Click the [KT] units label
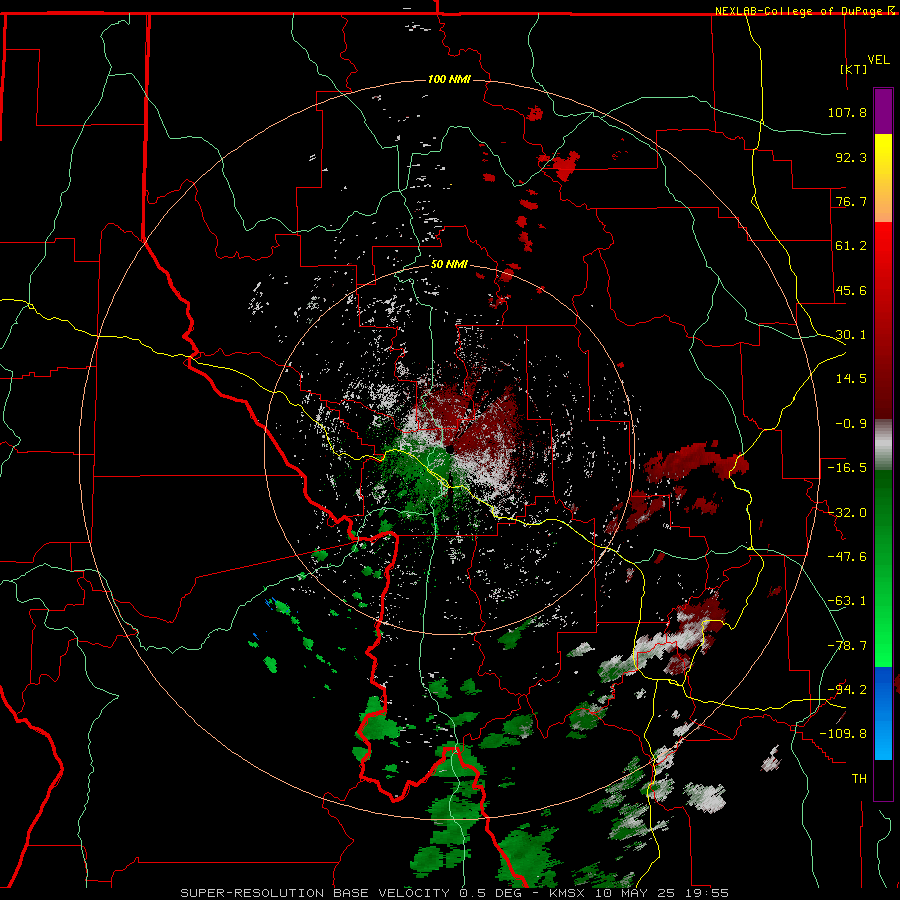 coord(853,69)
